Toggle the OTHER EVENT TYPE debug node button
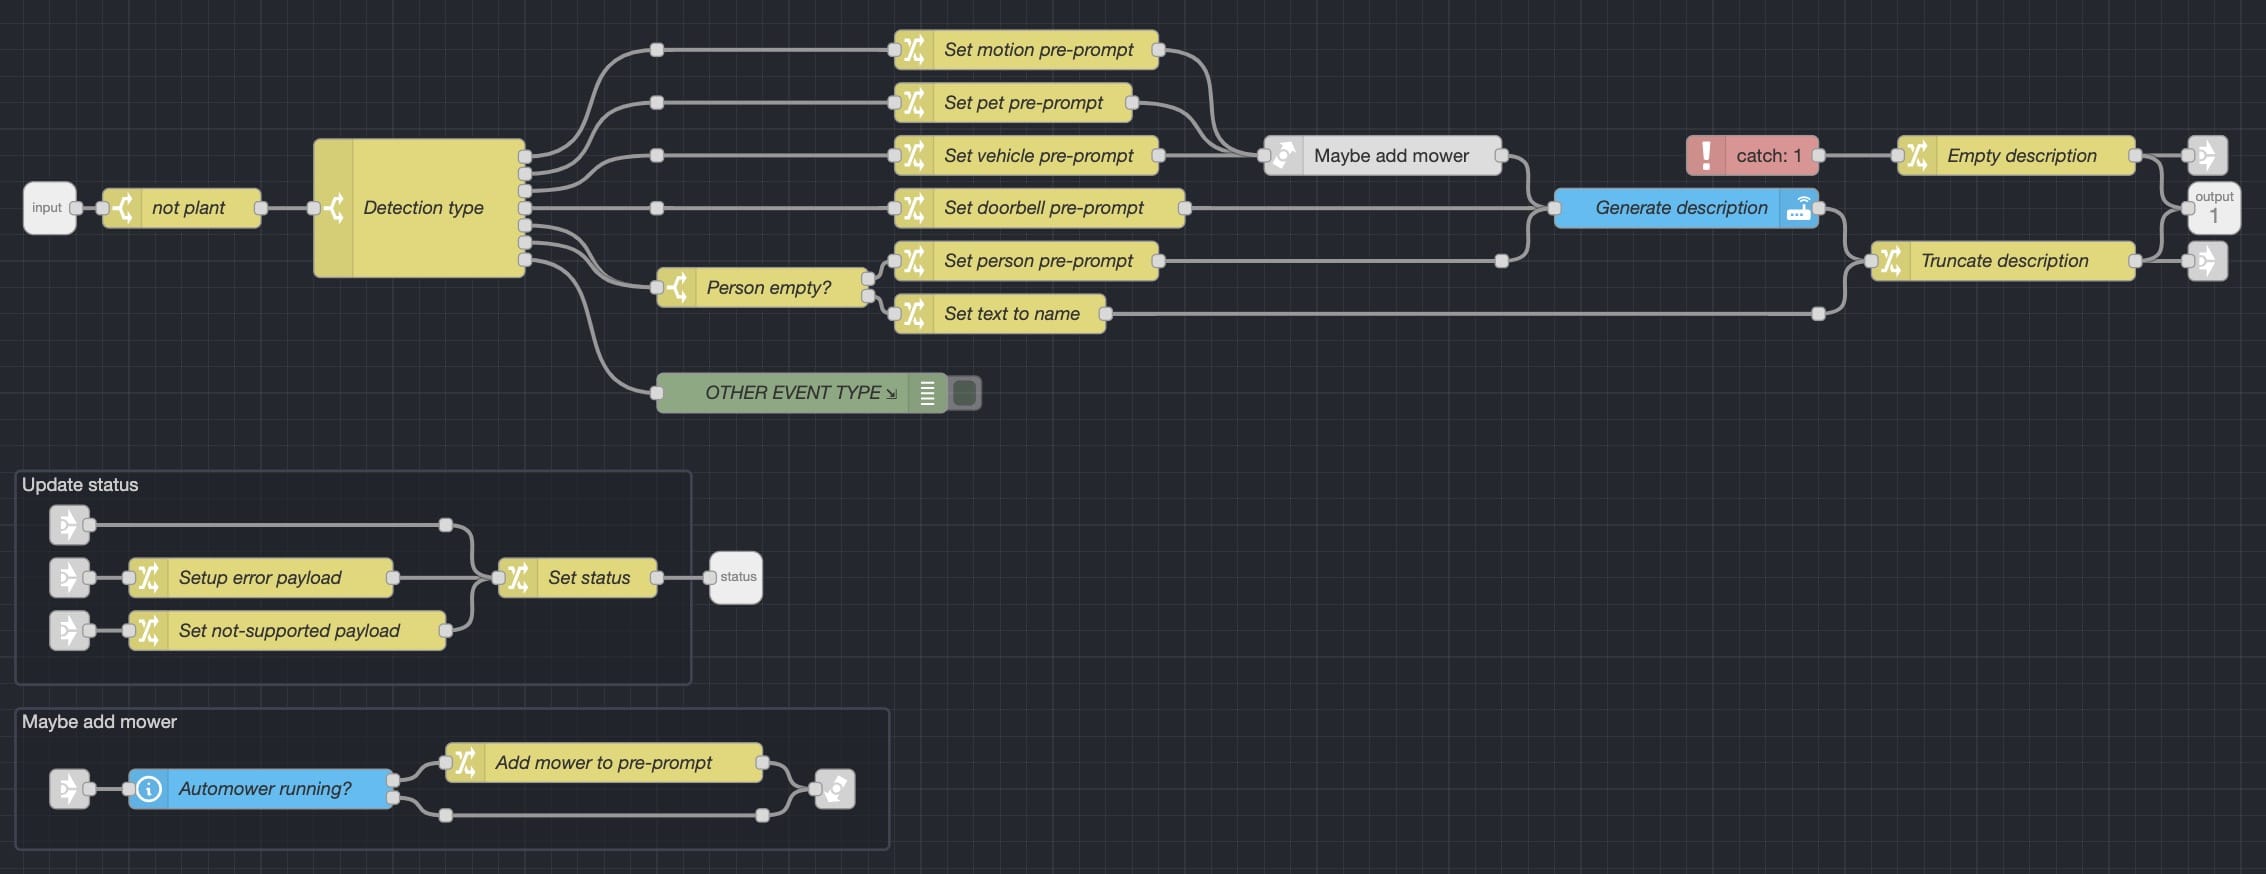The image size is (2266, 874). tap(965, 393)
